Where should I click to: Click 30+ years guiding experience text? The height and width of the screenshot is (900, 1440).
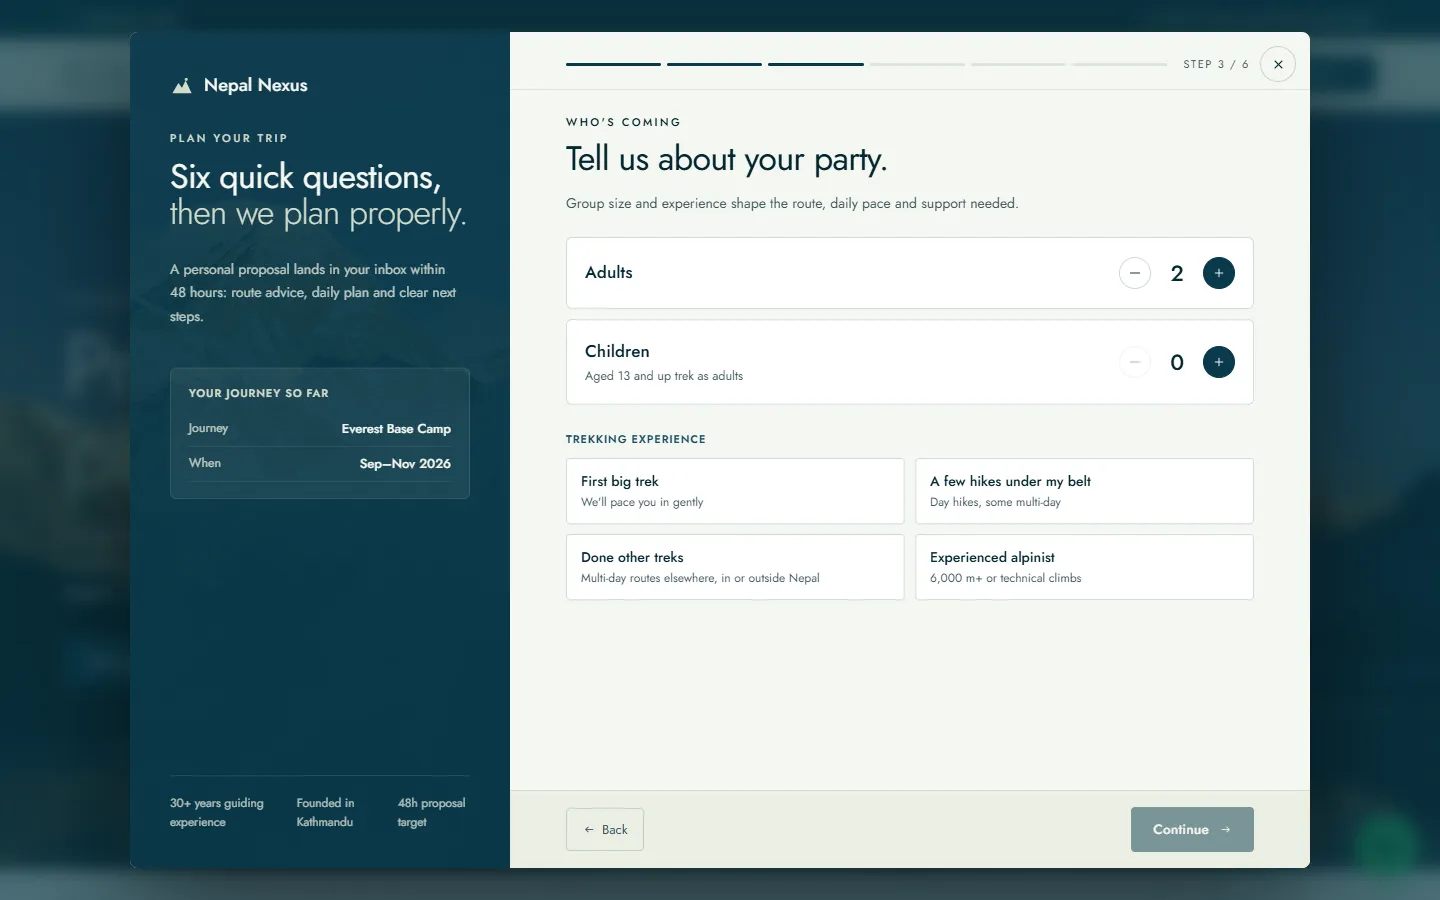click(x=217, y=812)
